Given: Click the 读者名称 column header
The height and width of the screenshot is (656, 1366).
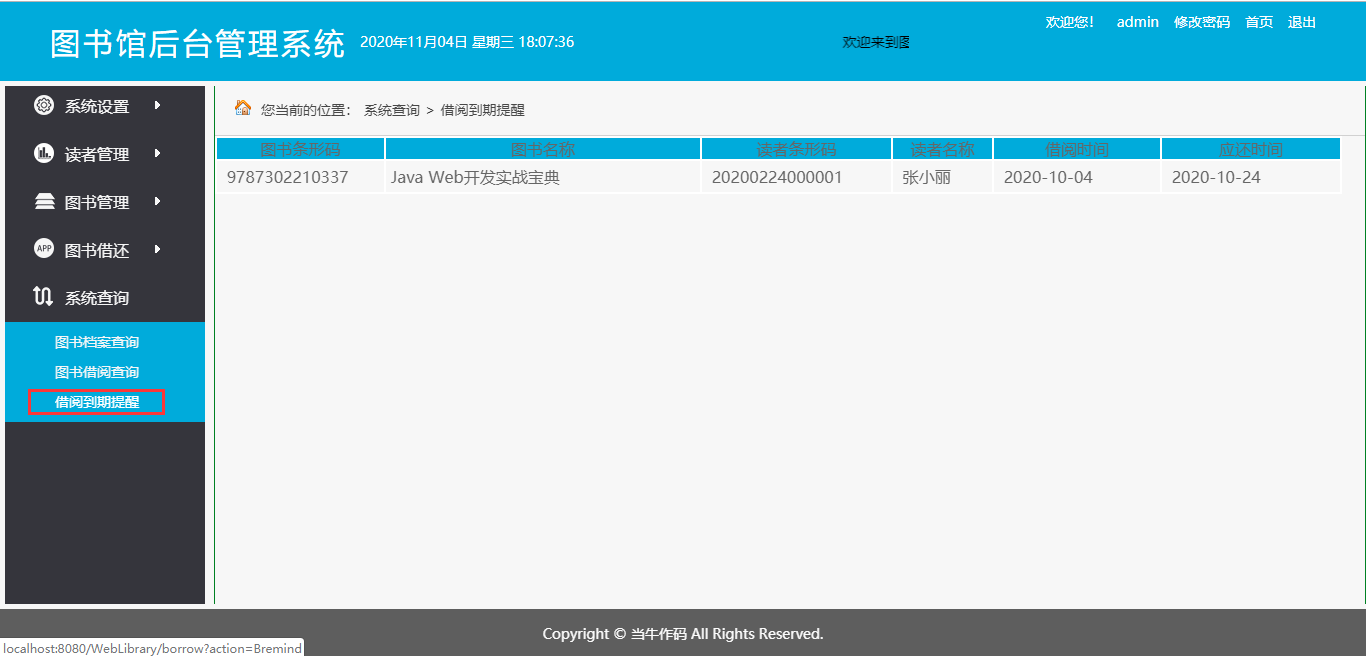Looking at the screenshot, I should tap(943, 149).
